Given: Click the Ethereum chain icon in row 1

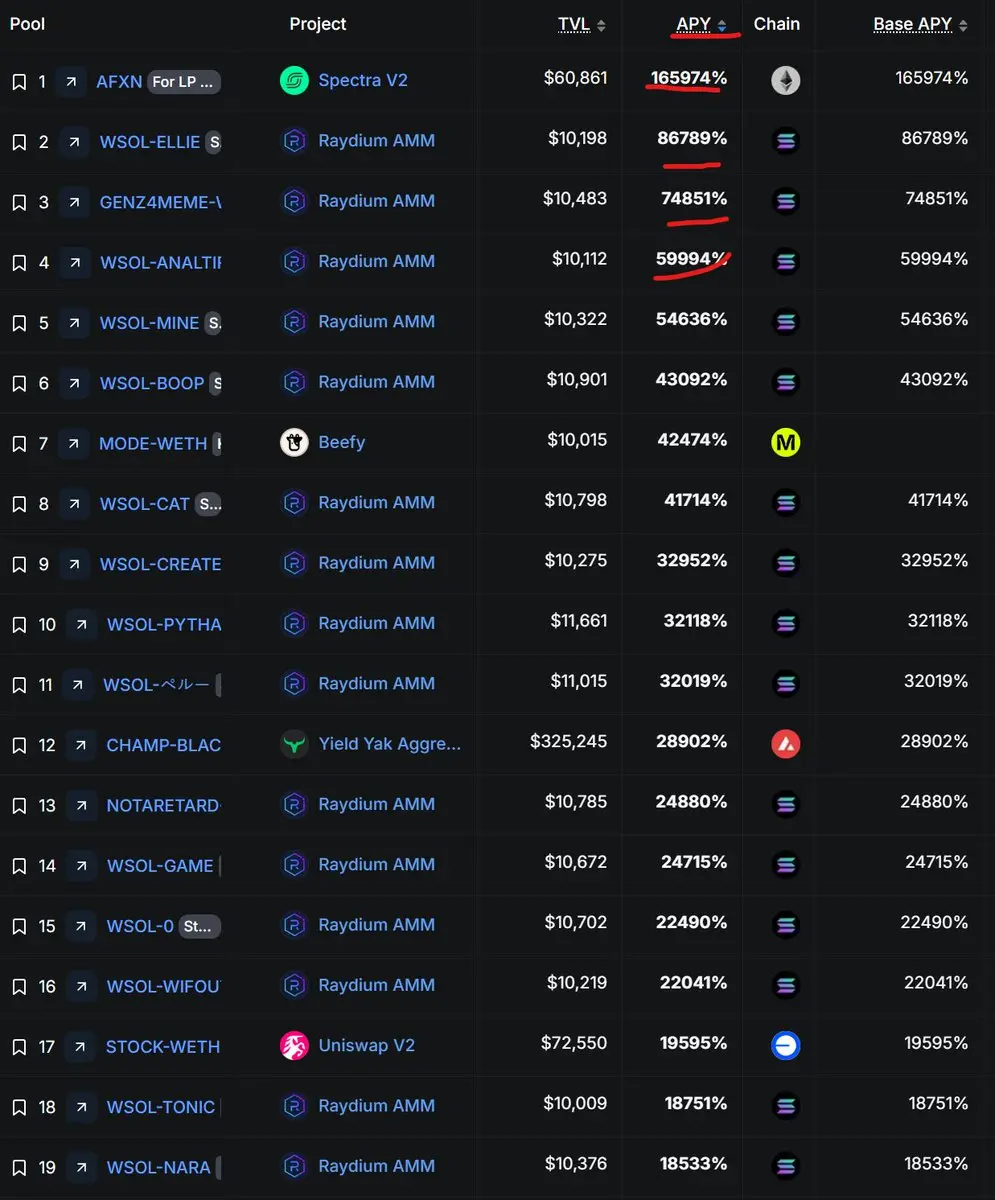Looking at the screenshot, I should pos(786,81).
